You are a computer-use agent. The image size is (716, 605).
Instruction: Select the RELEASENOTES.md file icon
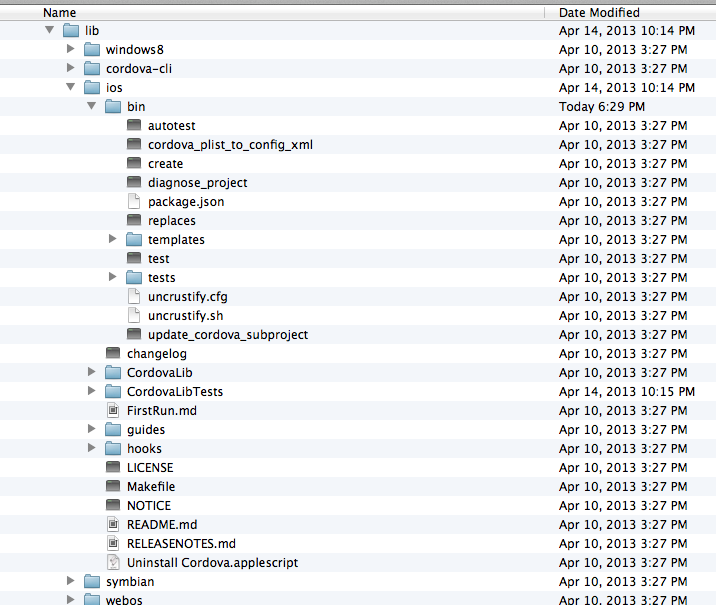pos(113,543)
